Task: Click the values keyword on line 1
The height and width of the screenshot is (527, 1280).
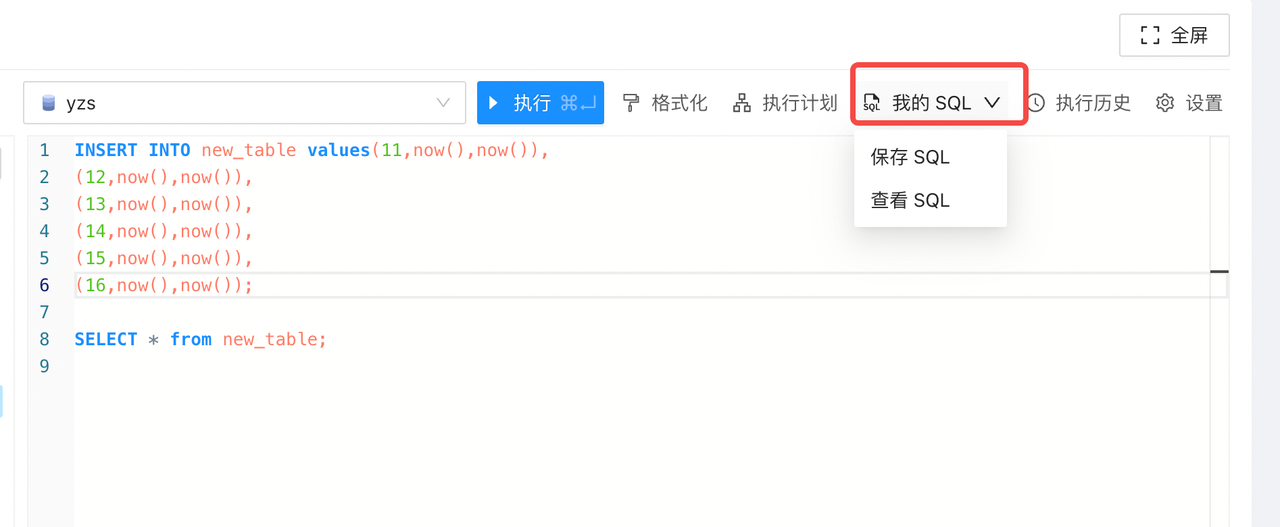Action: [x=338, y=150]
